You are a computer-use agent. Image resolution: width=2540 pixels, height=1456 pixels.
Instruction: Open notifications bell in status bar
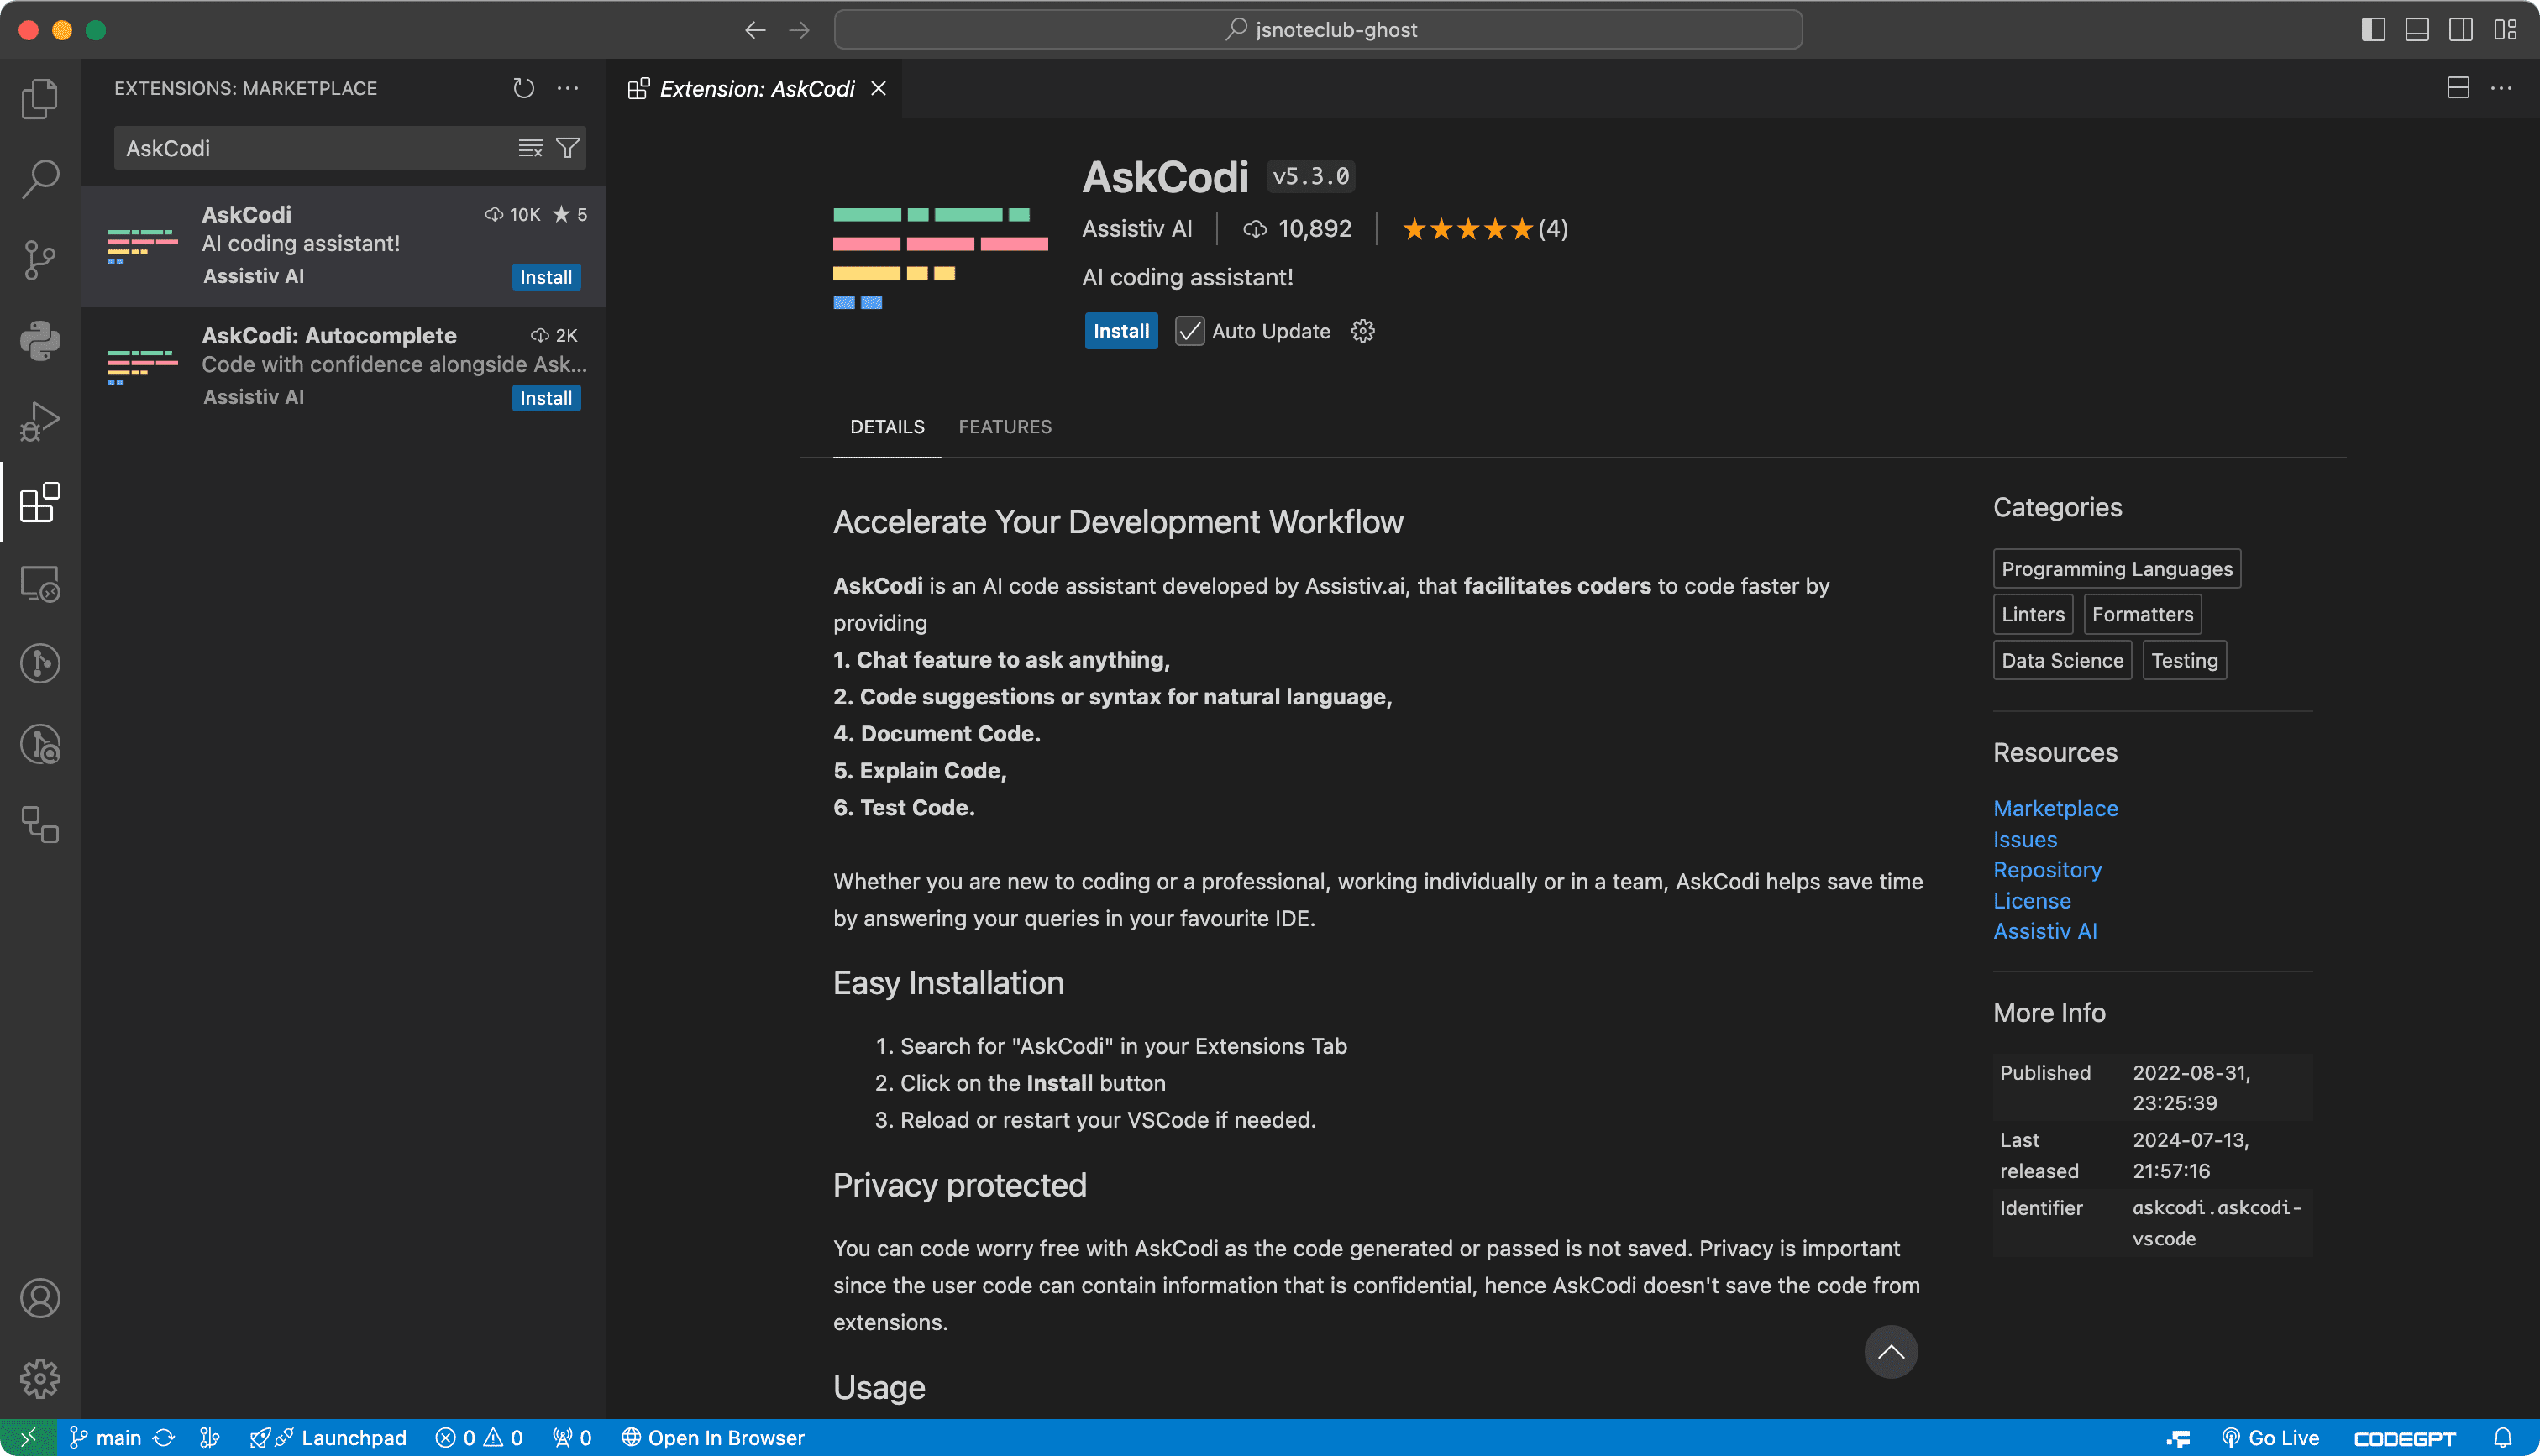2503,1438
